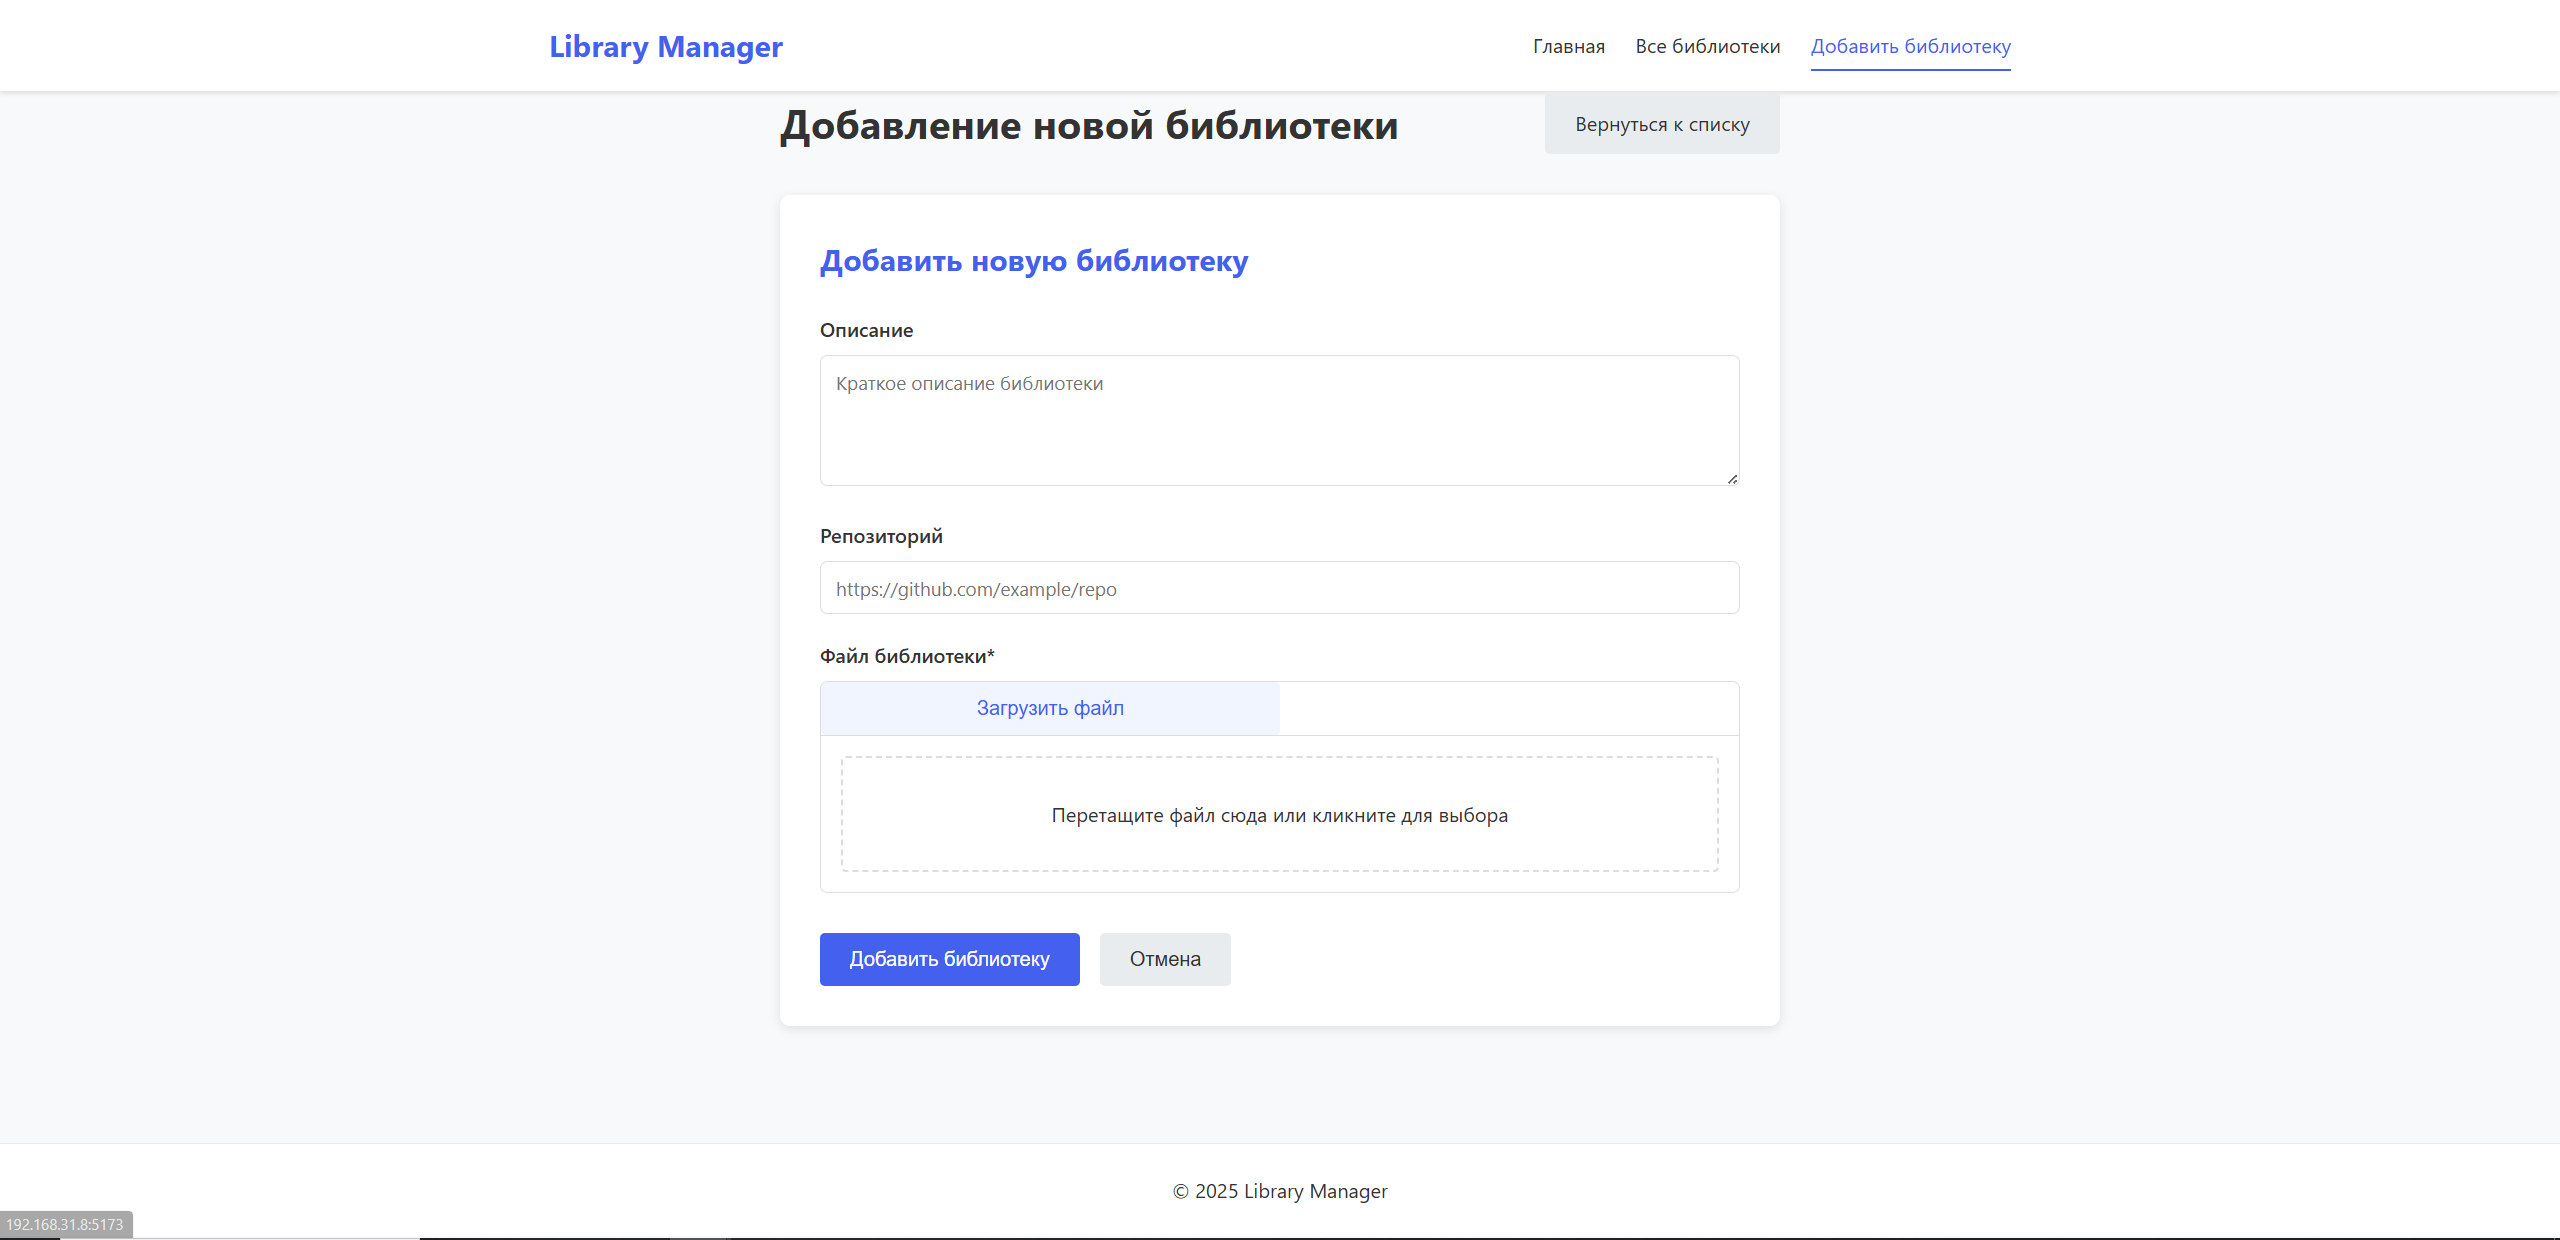
Task: Click the repository URL input field
Action: 1279,588
